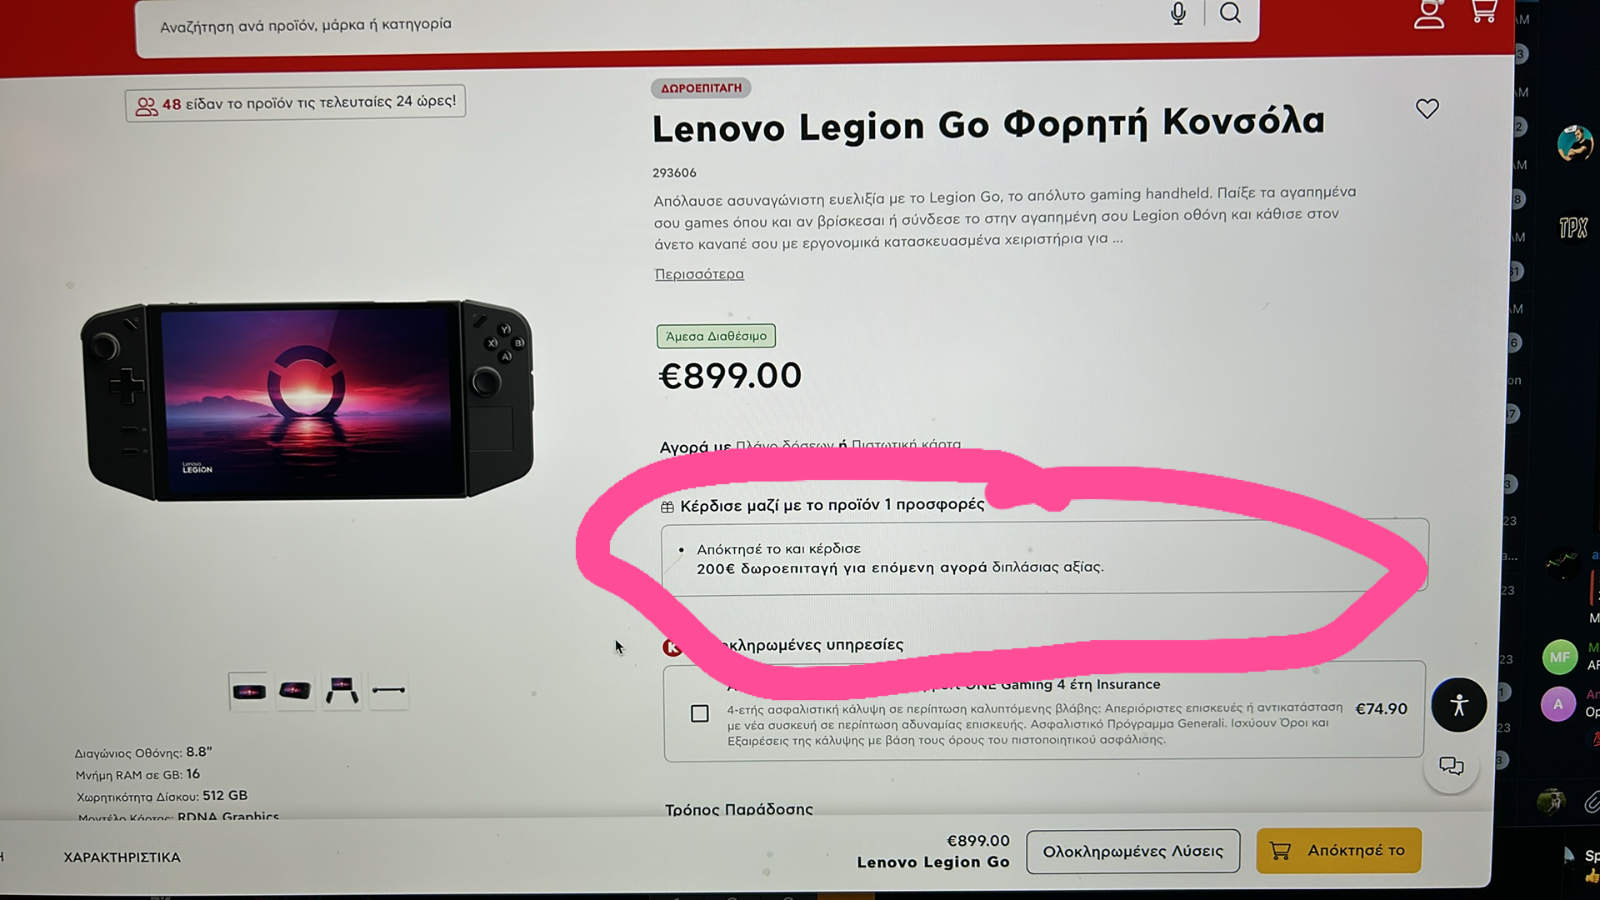The image size is (1600, 900).
Task: Select the fourth thin-profile product thumbnail
Action: click(x=388, y=690)
